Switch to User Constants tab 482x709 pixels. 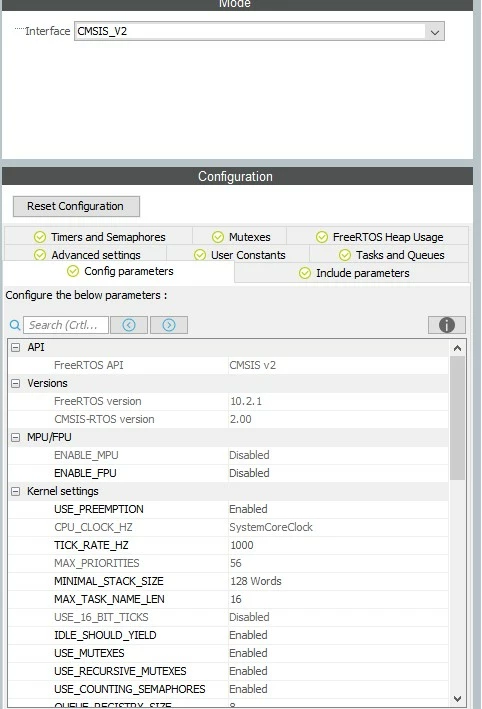(238, 255)
